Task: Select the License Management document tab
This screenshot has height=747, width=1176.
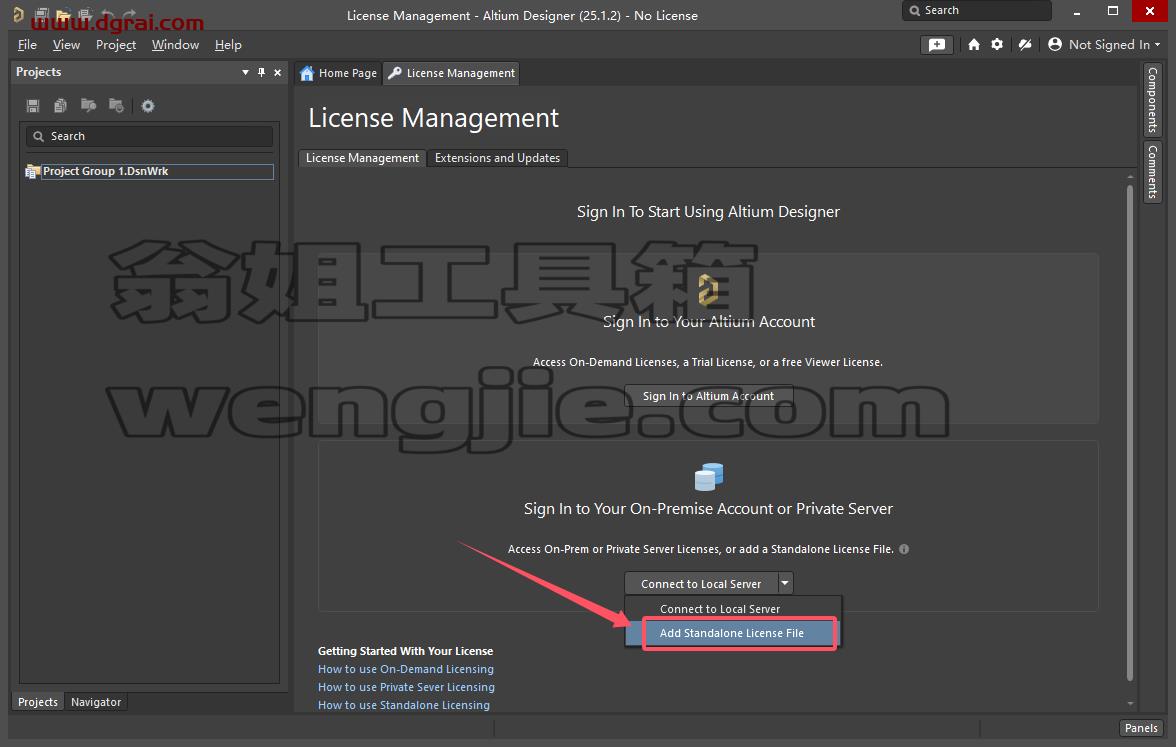Action: 452,73
